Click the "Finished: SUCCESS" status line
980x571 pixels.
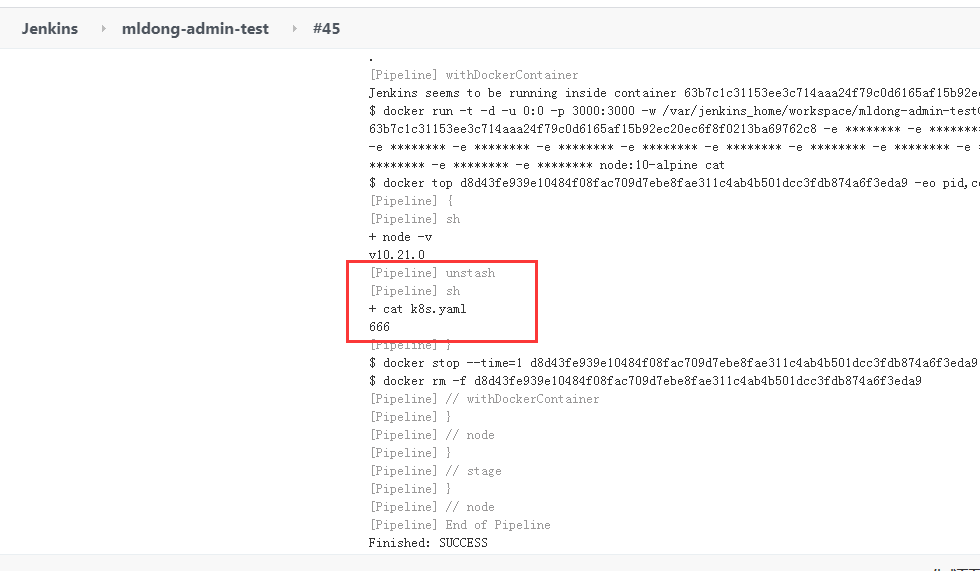(428, 542)
